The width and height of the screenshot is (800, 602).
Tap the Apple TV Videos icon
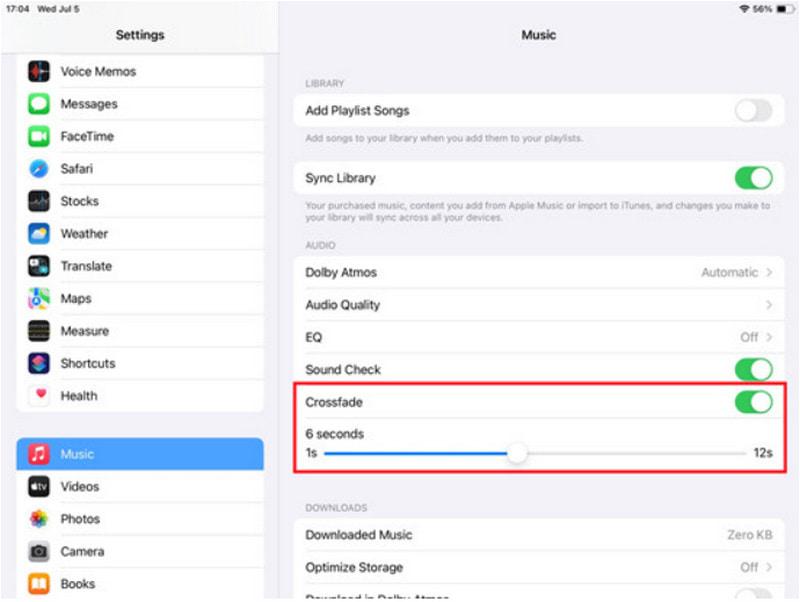tap(39, 487)
